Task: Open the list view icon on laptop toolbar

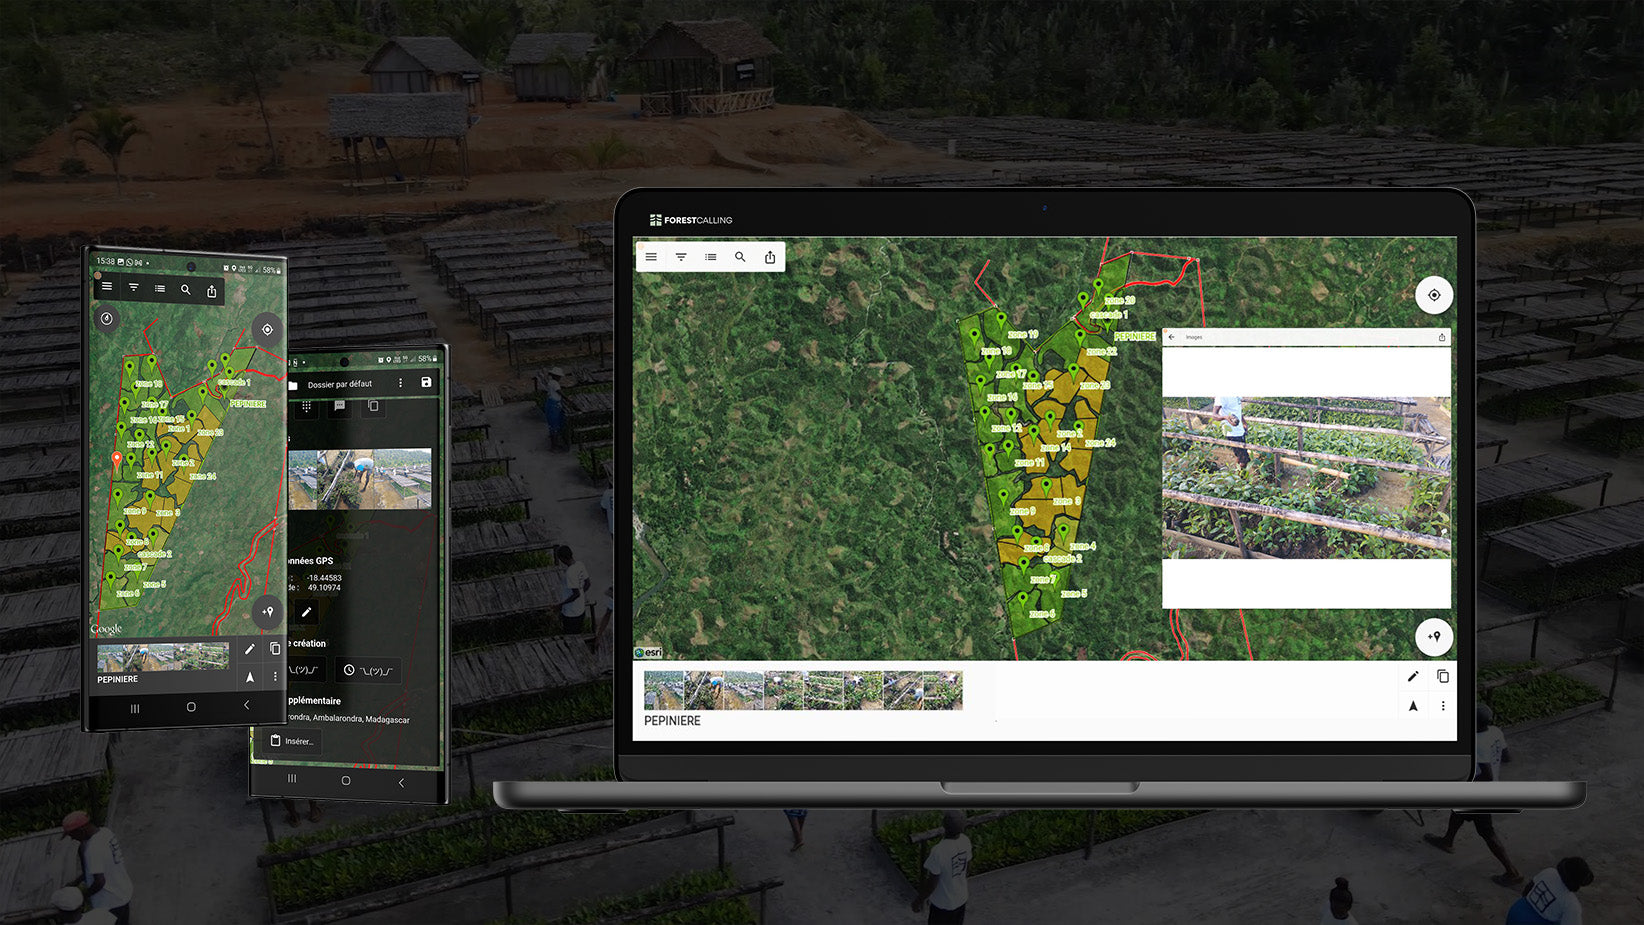Action: pos(711,257)
